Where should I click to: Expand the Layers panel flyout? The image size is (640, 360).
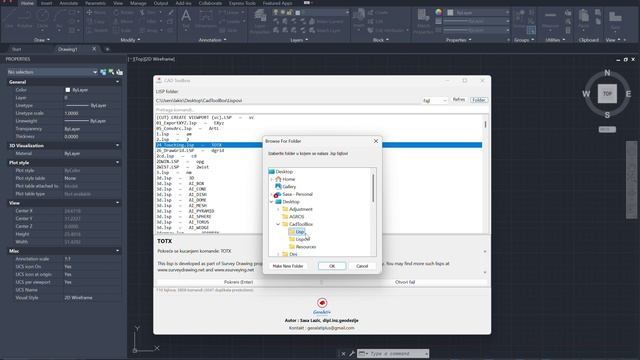click(299, 40)
